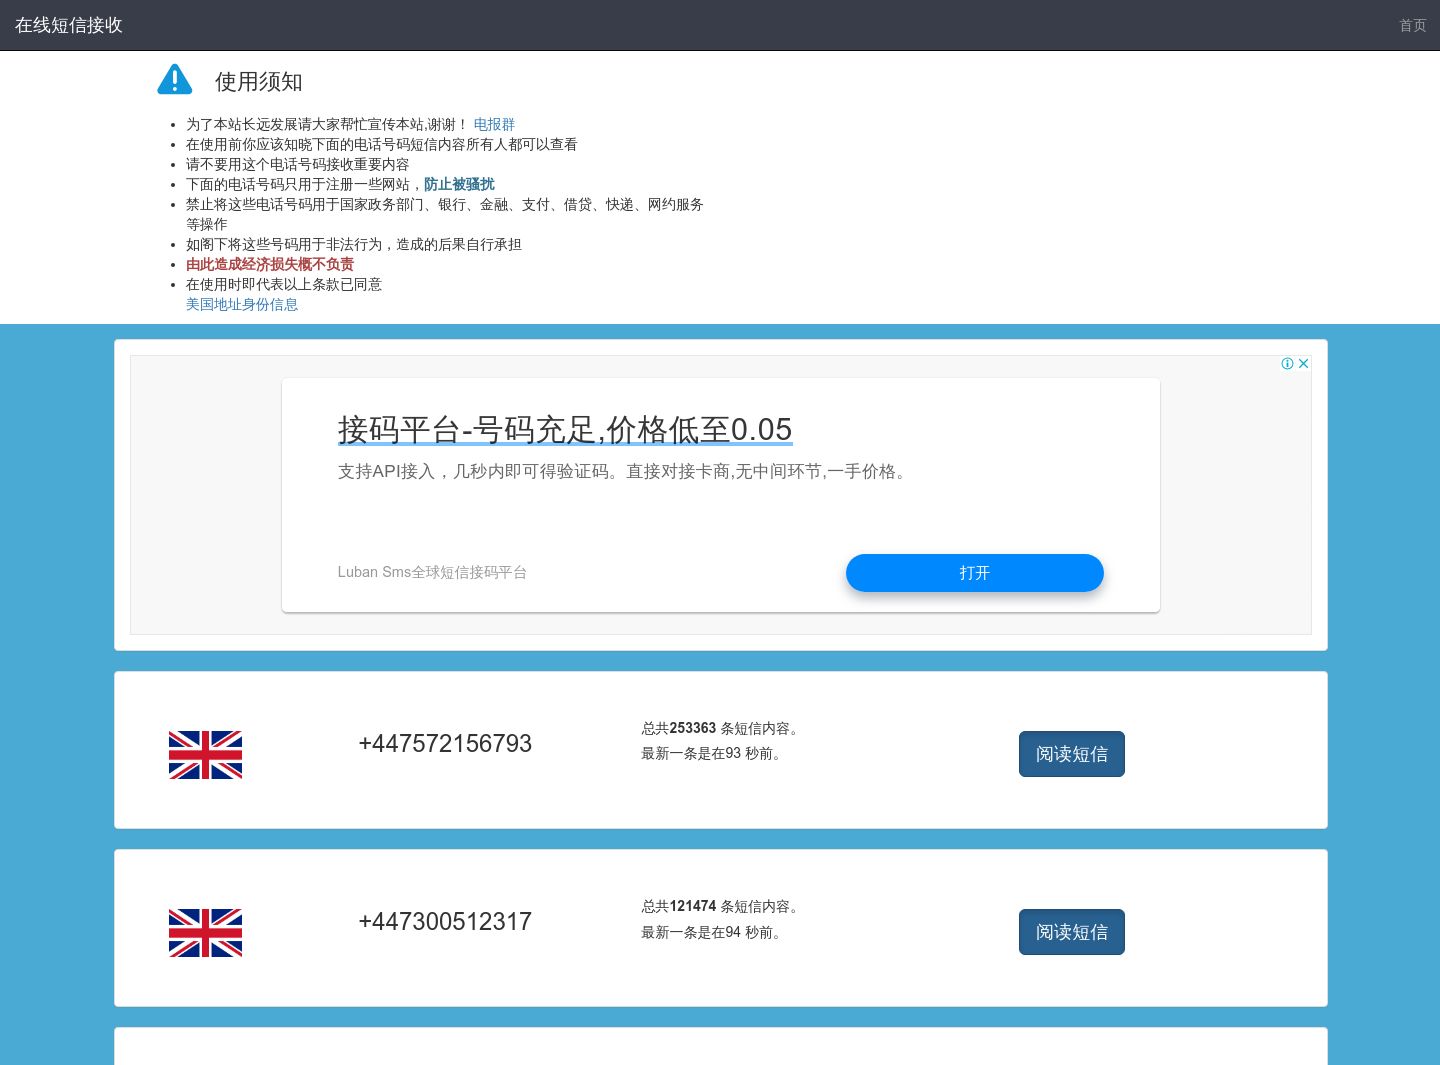Select the phone number +447300512317
Viewport: 1440px width, 1065px height.
(x=445, y=921)
